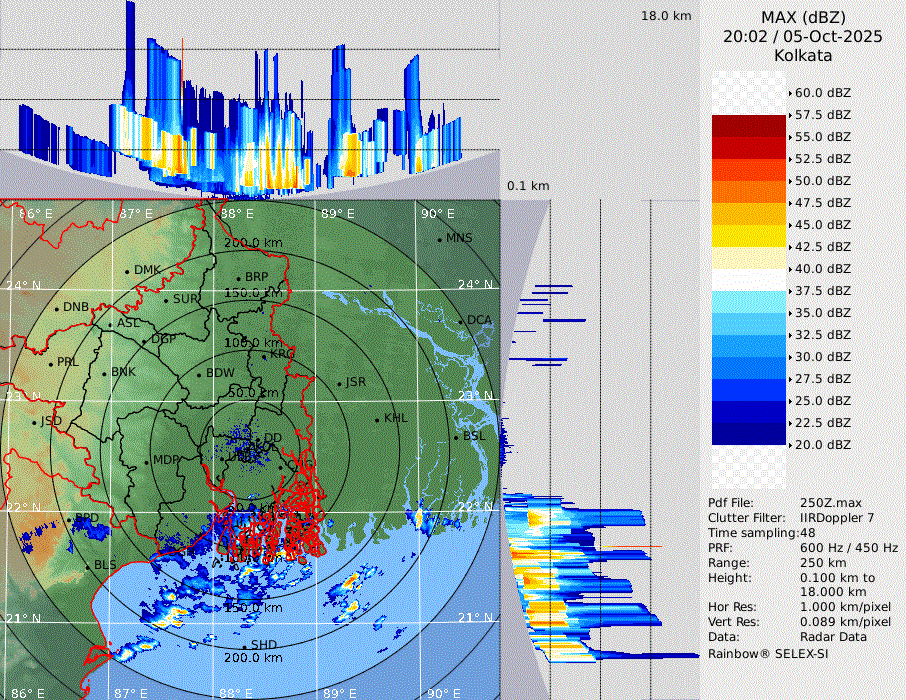The image size is (906, 700).
Task: Click the MNS station marker on map
Action: pos(439,240)
